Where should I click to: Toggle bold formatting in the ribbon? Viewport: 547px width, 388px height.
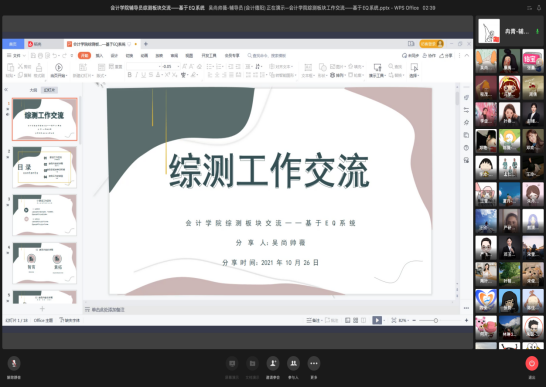click(x=129, y=75)
